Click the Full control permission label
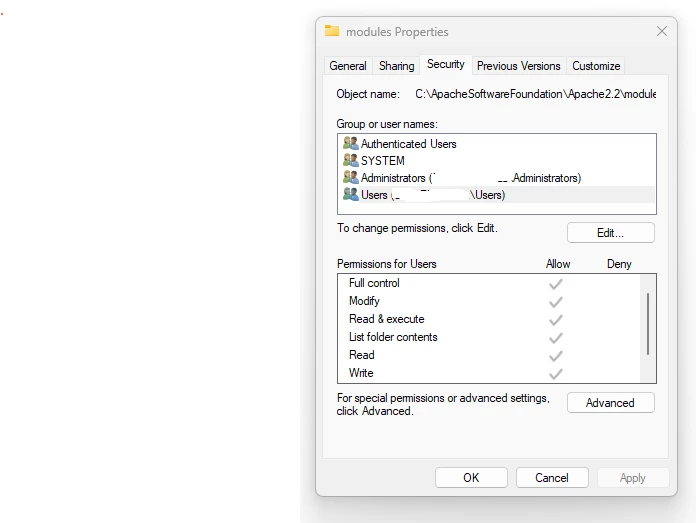Screen dimensions: 696x523 tap(374, 283)
